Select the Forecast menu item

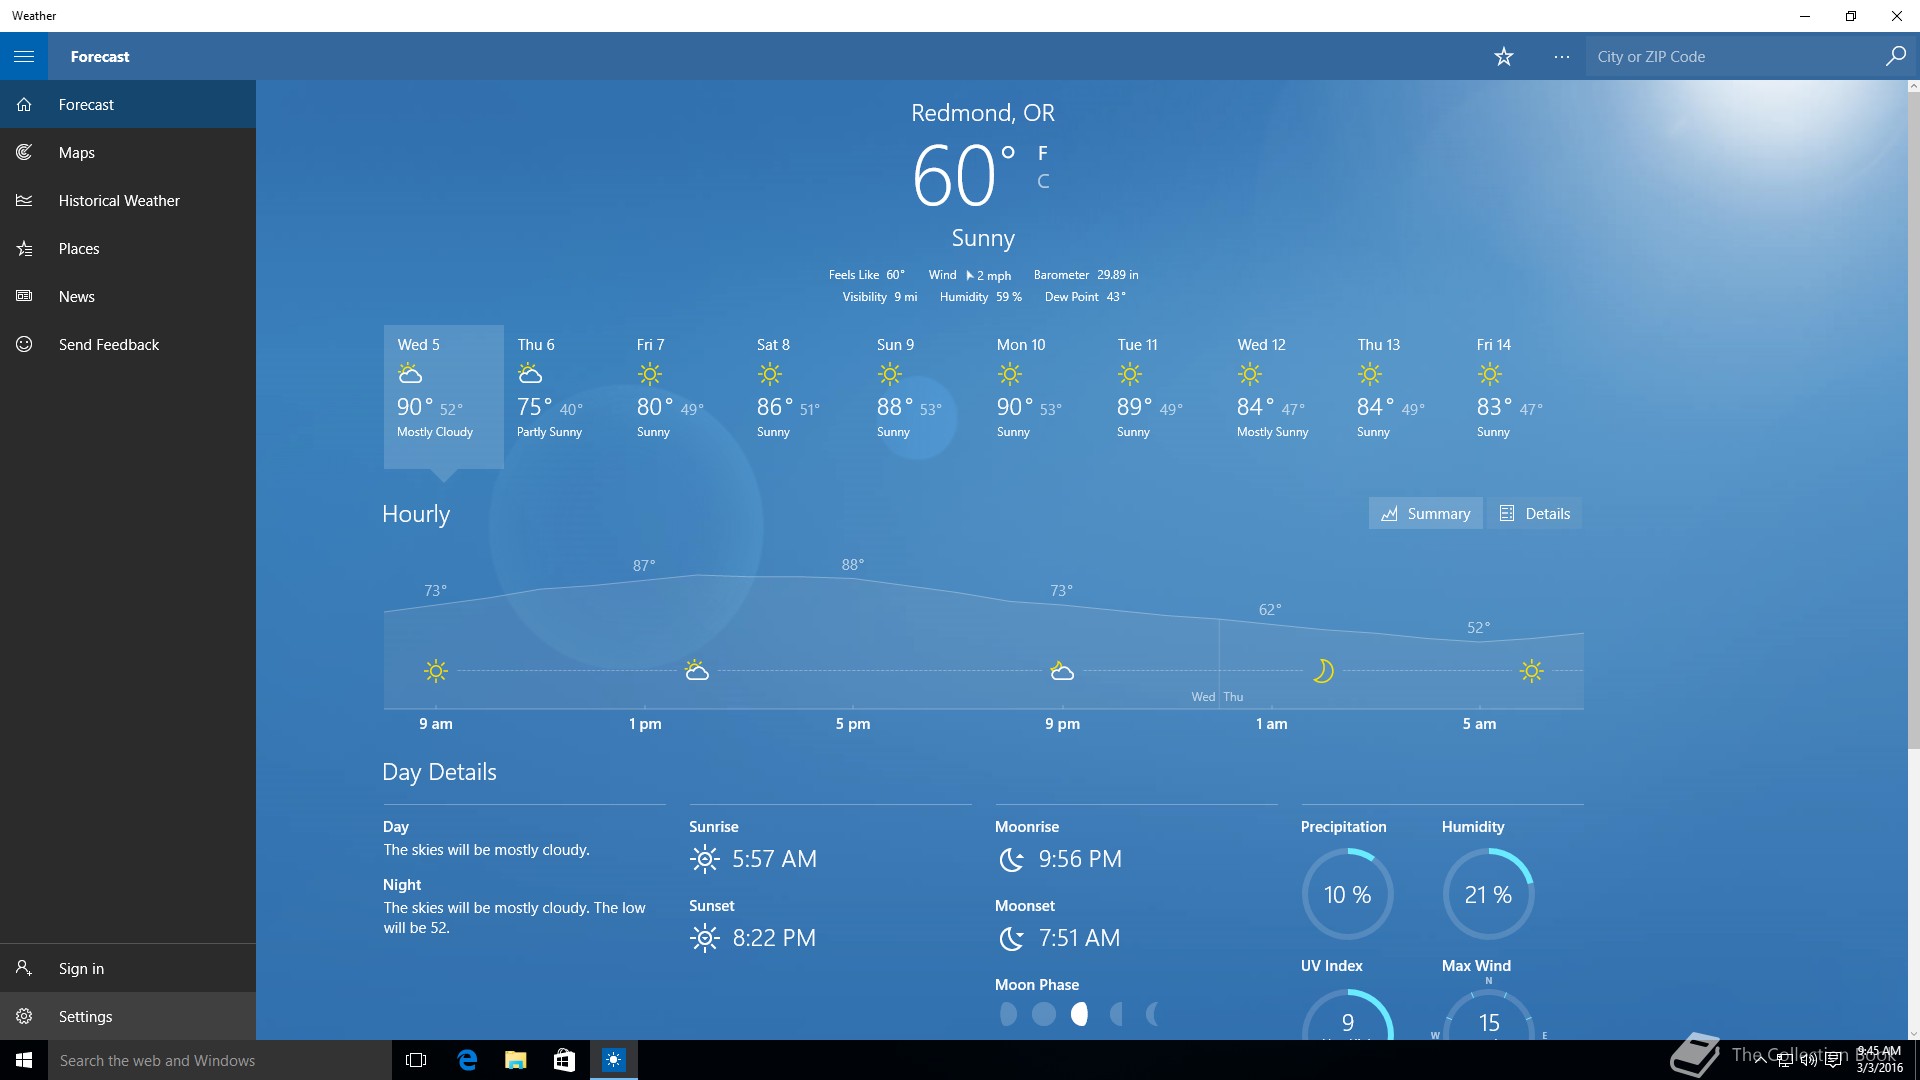coord(86,105)
